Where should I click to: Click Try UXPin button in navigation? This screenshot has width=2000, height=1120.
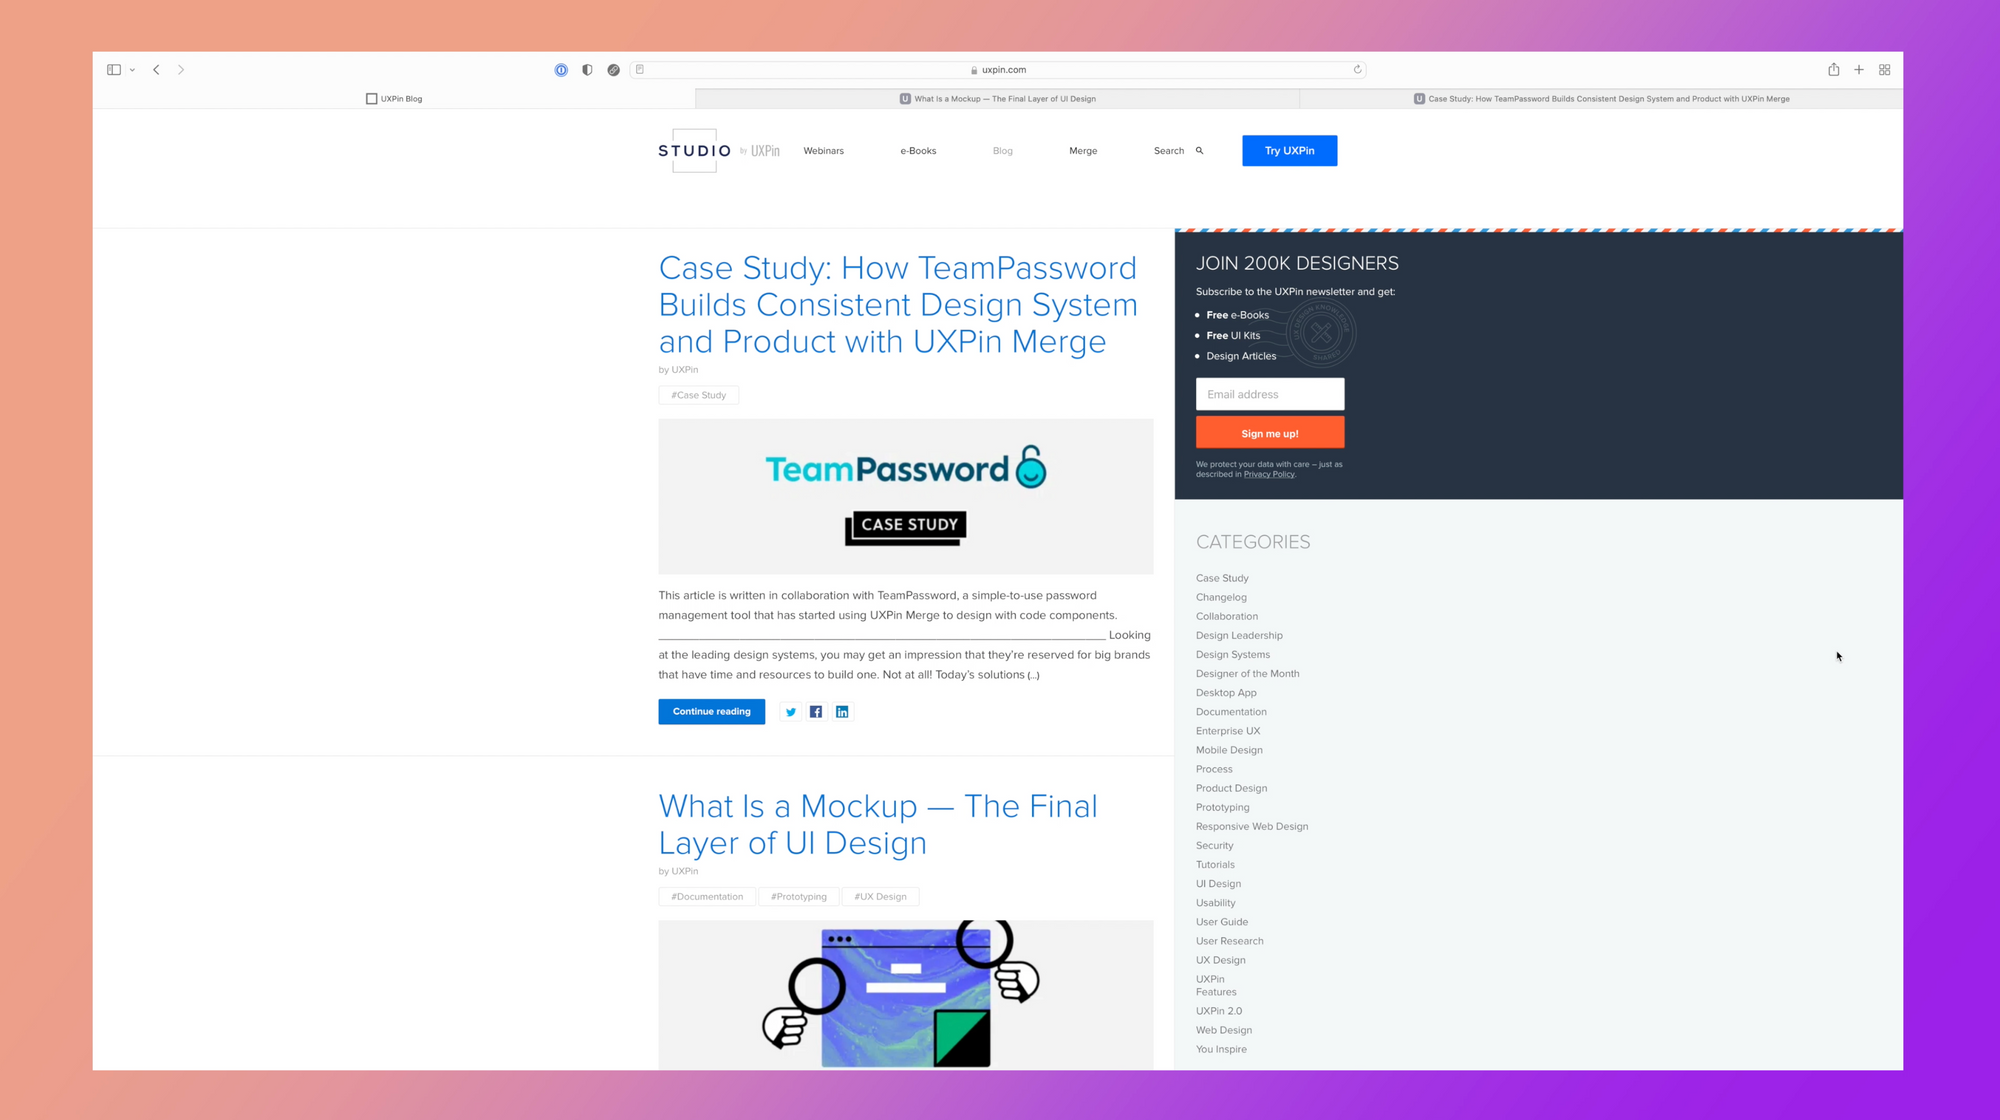(1290, 150)
